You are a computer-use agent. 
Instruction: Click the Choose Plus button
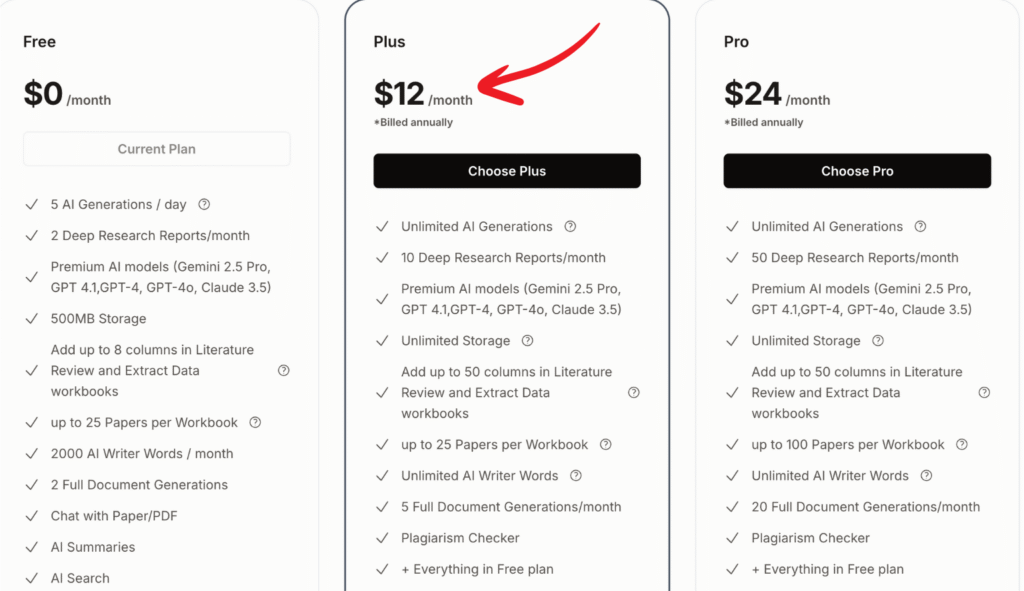[x=507, y=171]
